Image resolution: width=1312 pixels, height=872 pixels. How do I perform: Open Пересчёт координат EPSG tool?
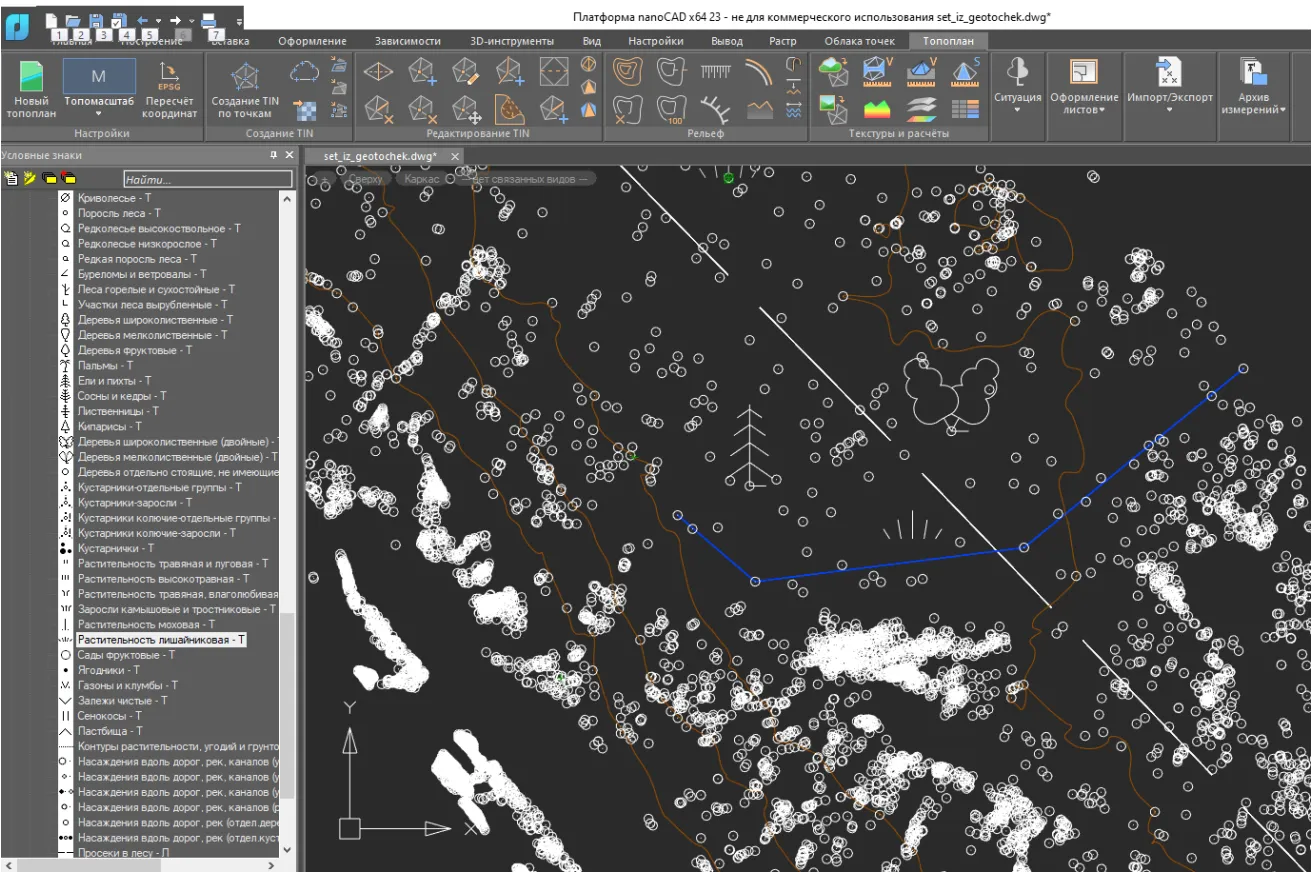coord(170,90)
